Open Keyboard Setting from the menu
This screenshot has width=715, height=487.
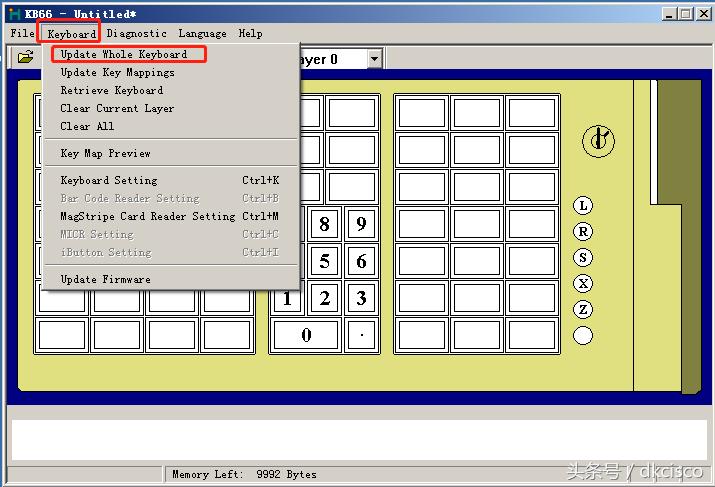(109, 180)
